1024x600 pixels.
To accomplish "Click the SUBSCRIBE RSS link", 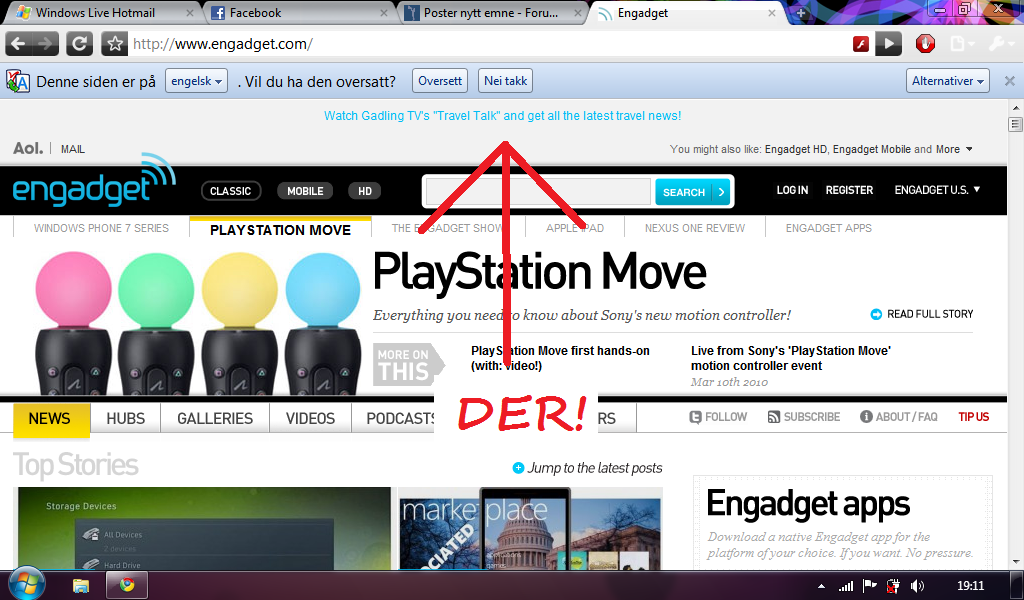I will [804, 417].
